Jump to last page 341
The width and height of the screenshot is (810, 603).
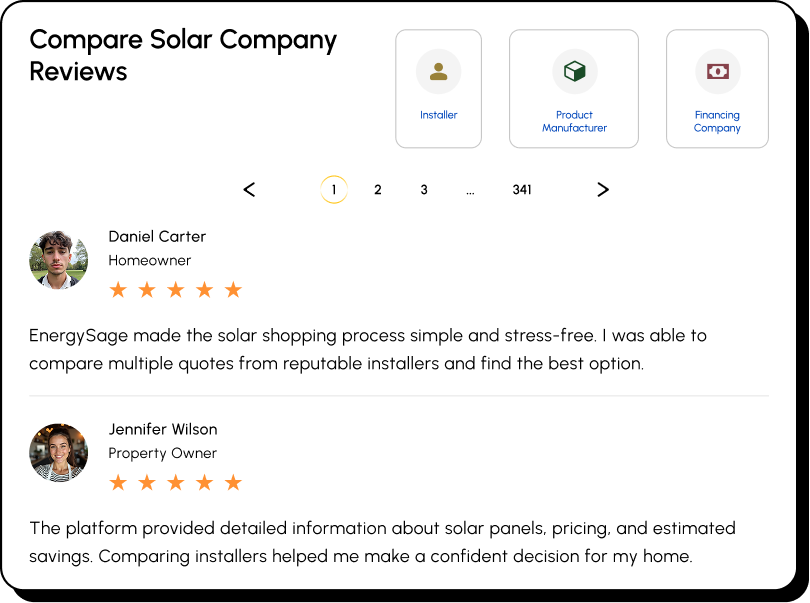tap(522, 190)
